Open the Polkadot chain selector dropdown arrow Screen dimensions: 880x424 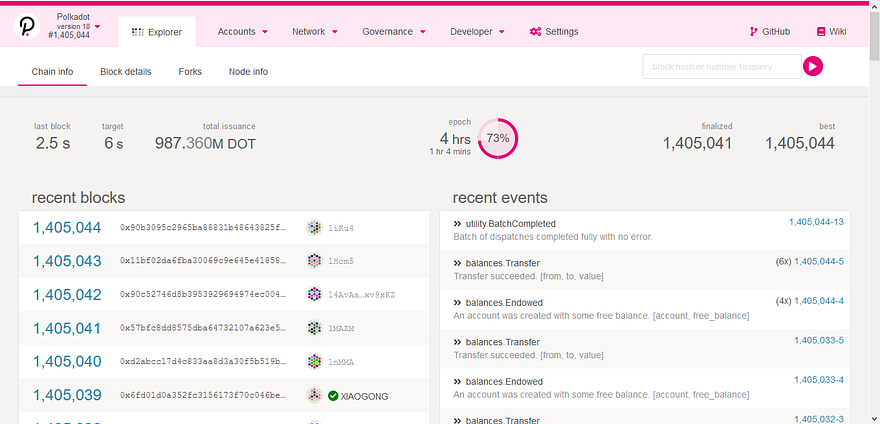pos(97,26)
